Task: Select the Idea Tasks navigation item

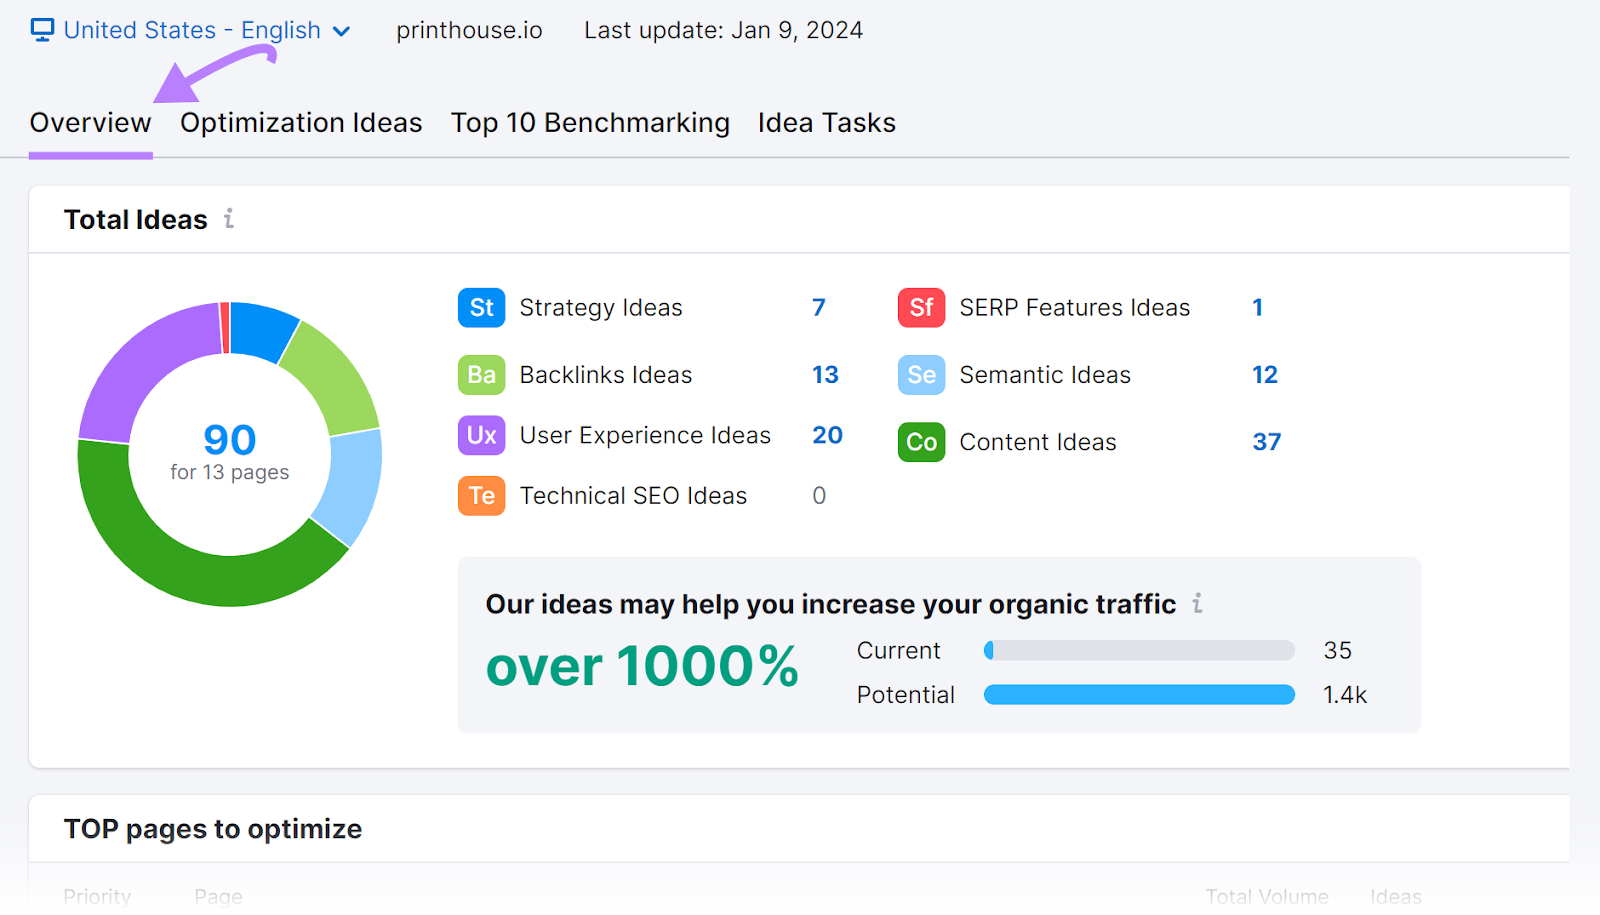Action: click(x=826, y=122)
